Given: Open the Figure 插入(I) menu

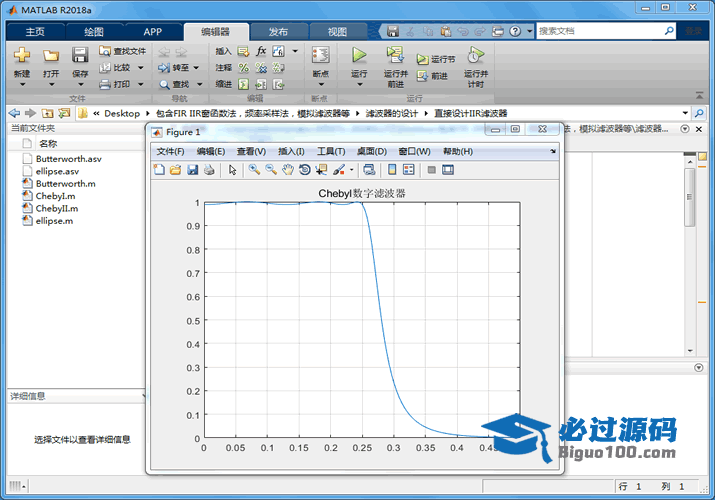Looking at the screenshot, I should (291, 151).
